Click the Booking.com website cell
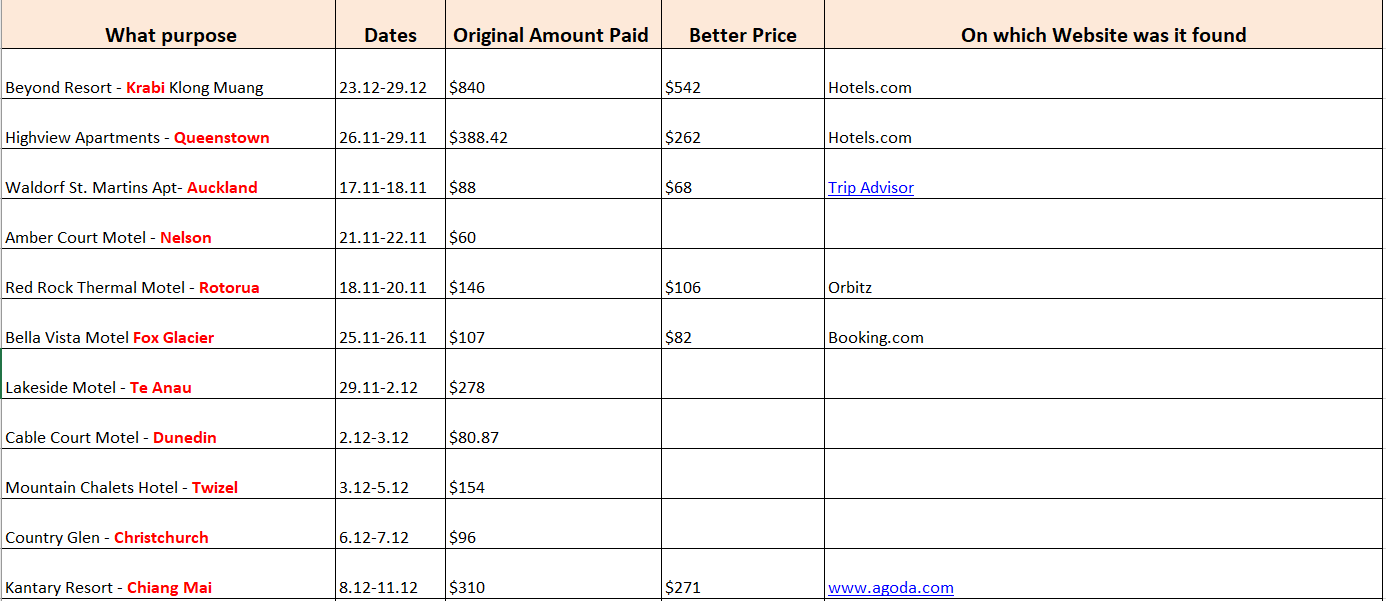Image resolution: width=1386 pixels, height=601 pixels. coord(1103,325)
